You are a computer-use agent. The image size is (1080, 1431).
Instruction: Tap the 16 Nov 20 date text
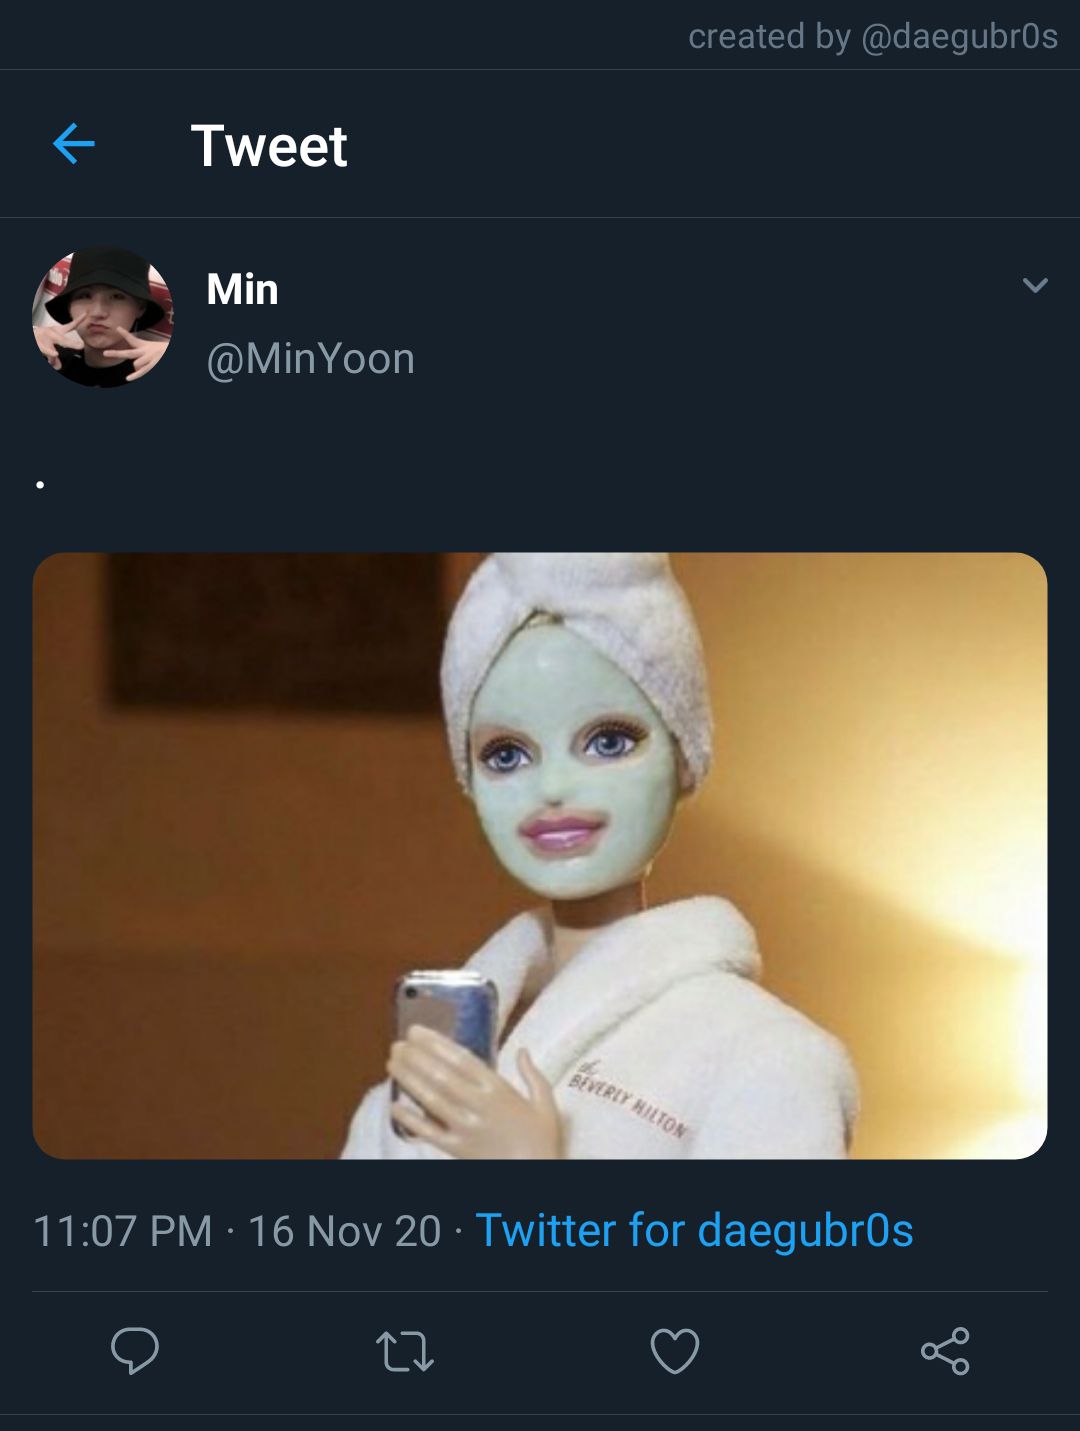click(344, 1231)
